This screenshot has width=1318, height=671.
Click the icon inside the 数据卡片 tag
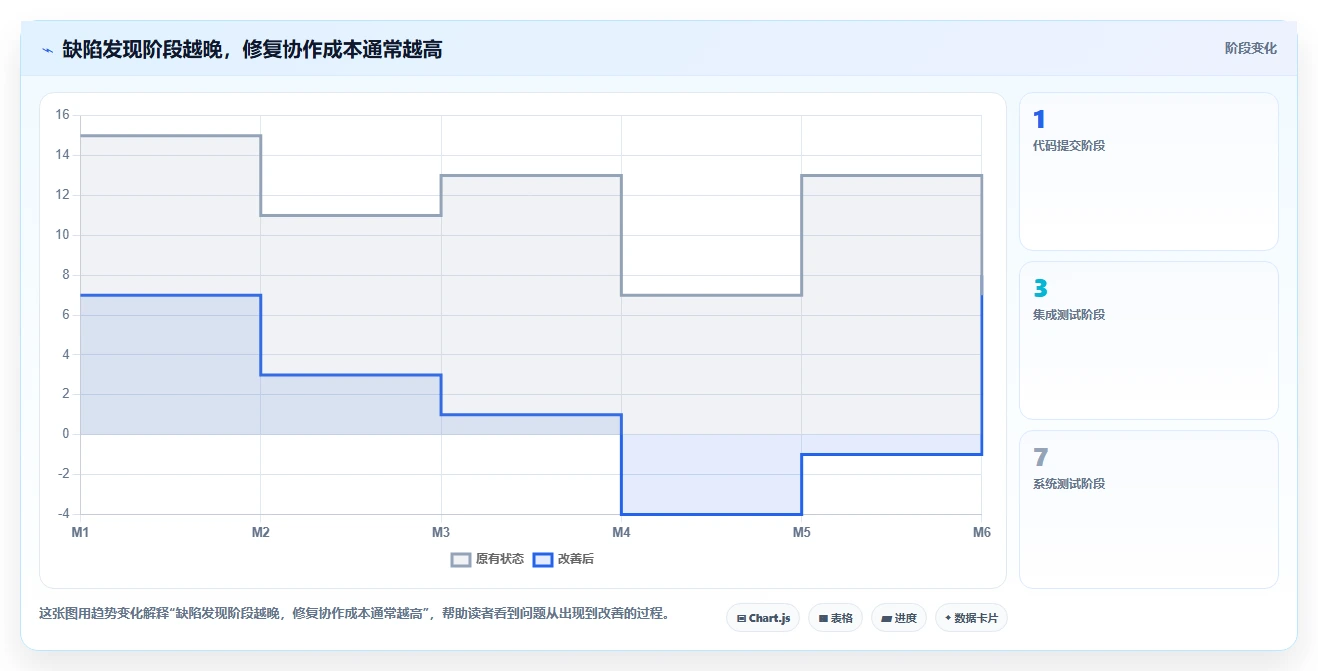[948, 618]
